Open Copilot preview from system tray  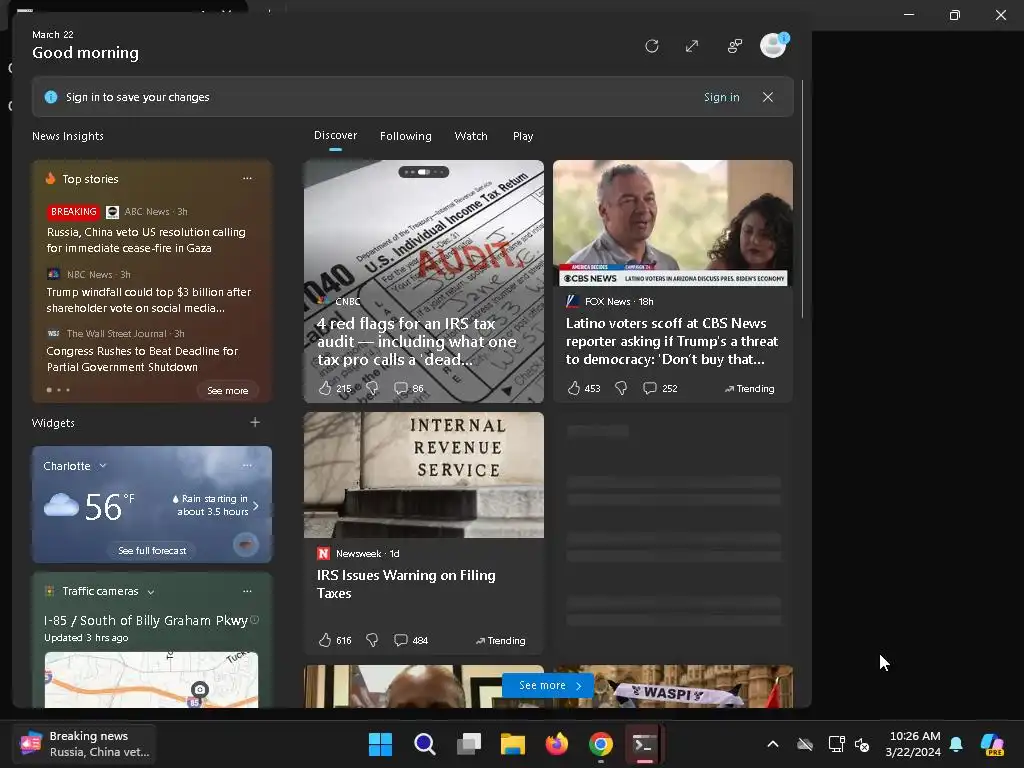(992, 744)
